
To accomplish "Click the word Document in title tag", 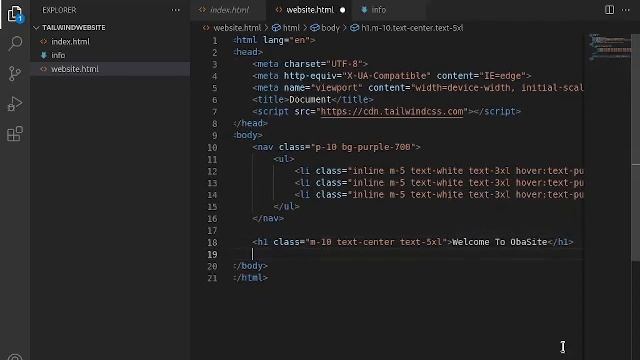I will [310, 100].
